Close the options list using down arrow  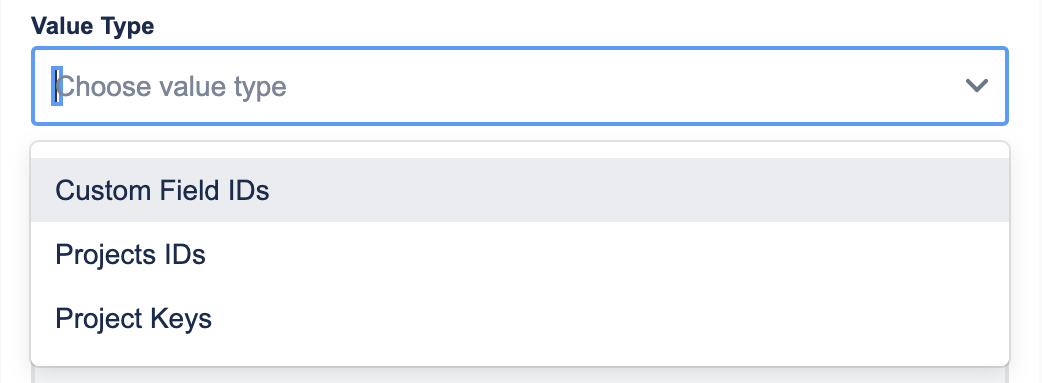tap(976, 86)
